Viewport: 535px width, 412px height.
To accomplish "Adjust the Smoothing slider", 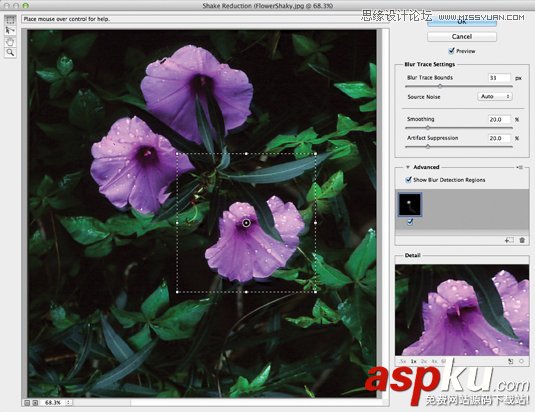I will 428,128.
